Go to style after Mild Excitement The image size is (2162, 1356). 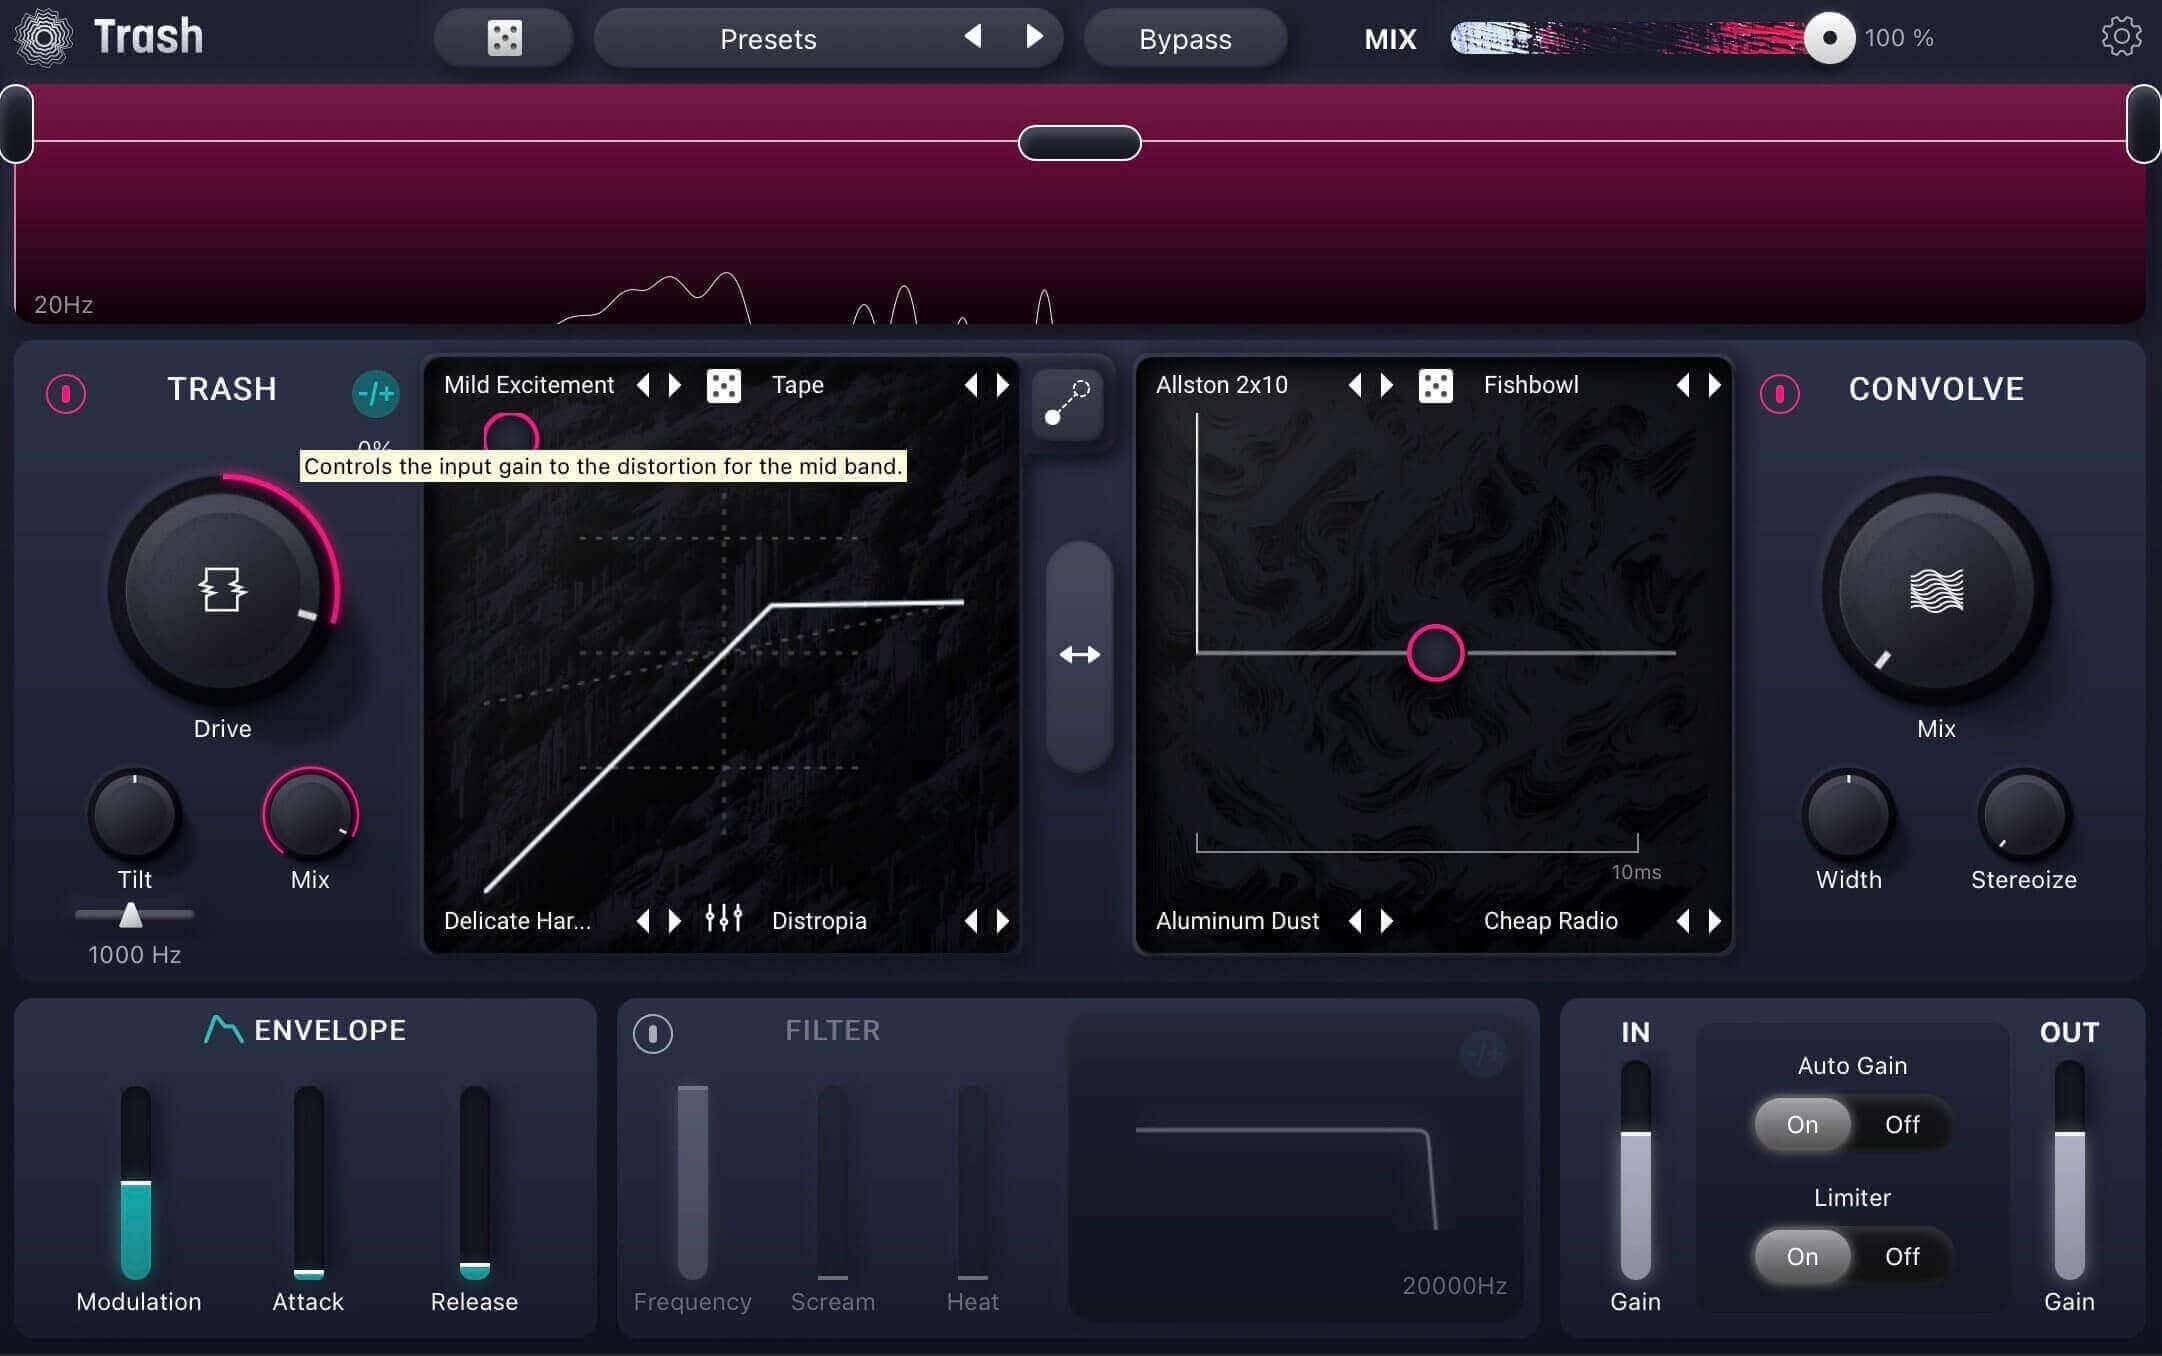coord(675,385)
